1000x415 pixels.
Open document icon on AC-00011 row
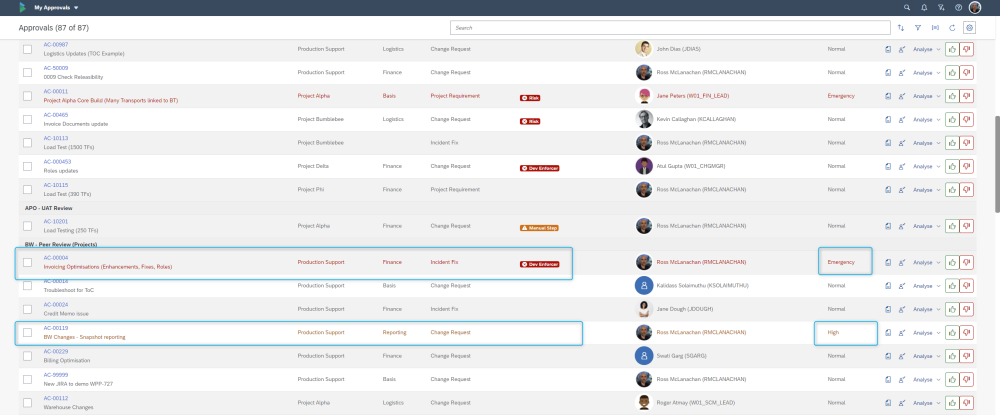(x=888, y=96)
